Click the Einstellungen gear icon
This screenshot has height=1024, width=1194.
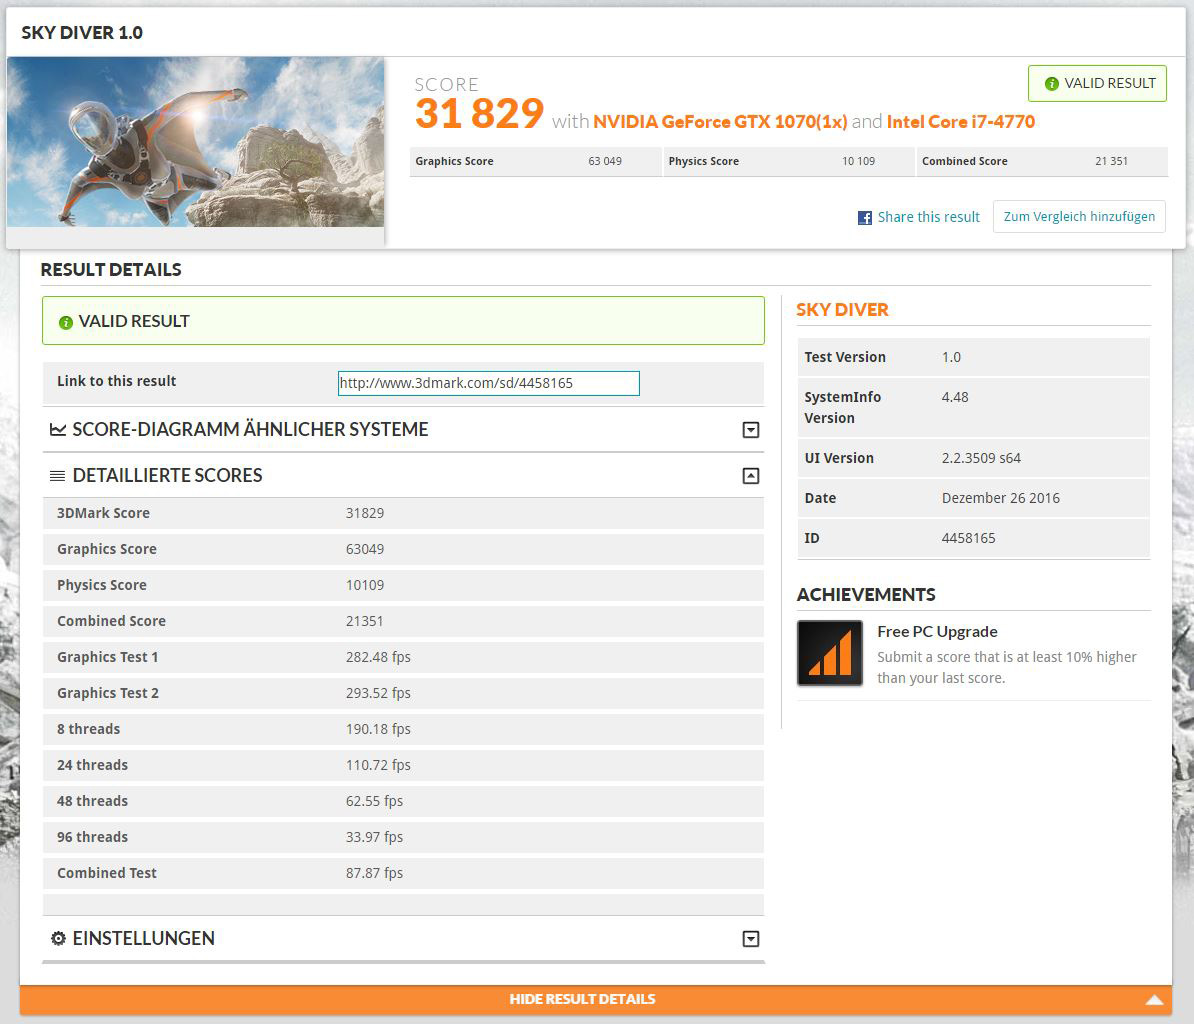[x=58, y=939]
